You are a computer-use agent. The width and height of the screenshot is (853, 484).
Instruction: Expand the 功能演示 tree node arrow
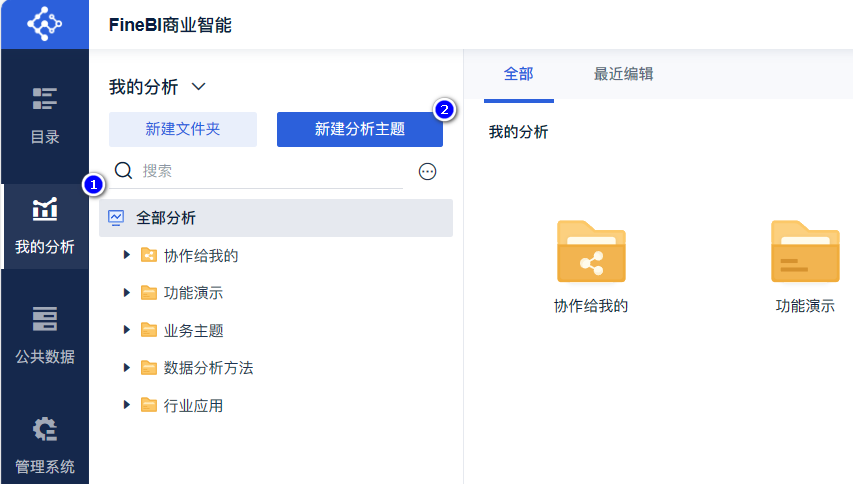click(x=127, y=293)
